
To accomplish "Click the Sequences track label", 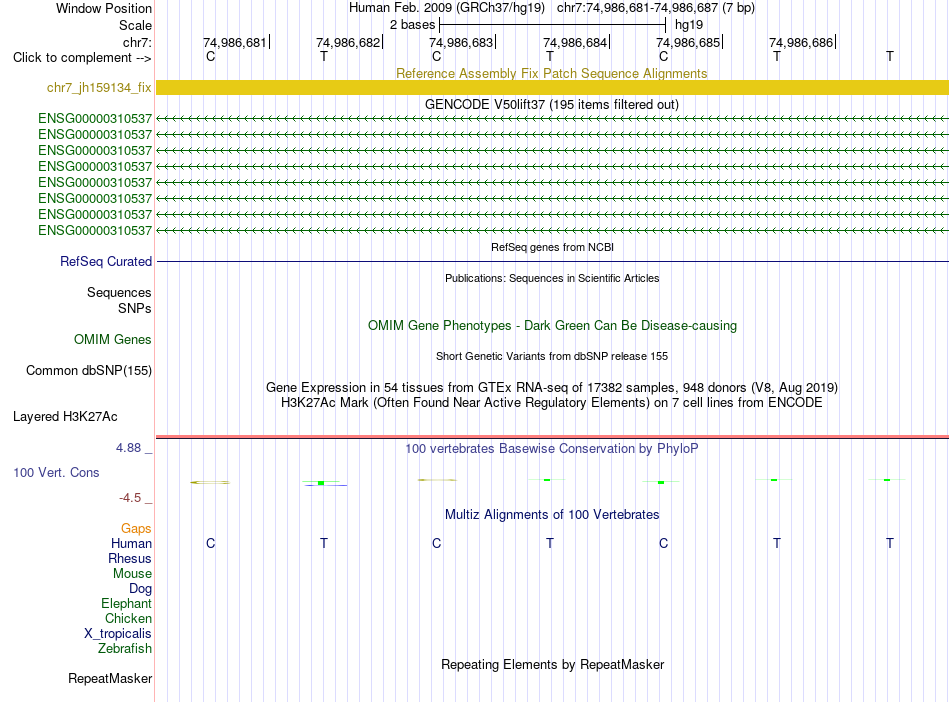I will point(119,293).
